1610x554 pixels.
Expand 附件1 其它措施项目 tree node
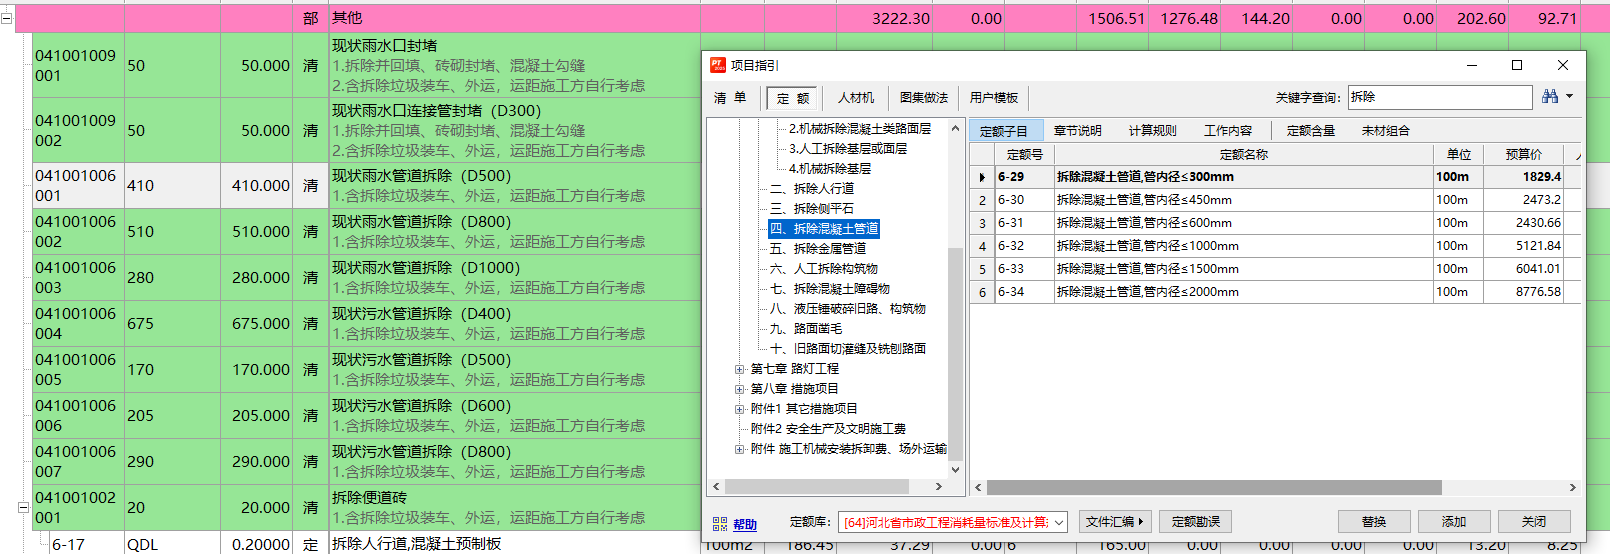tap(740, 409)
